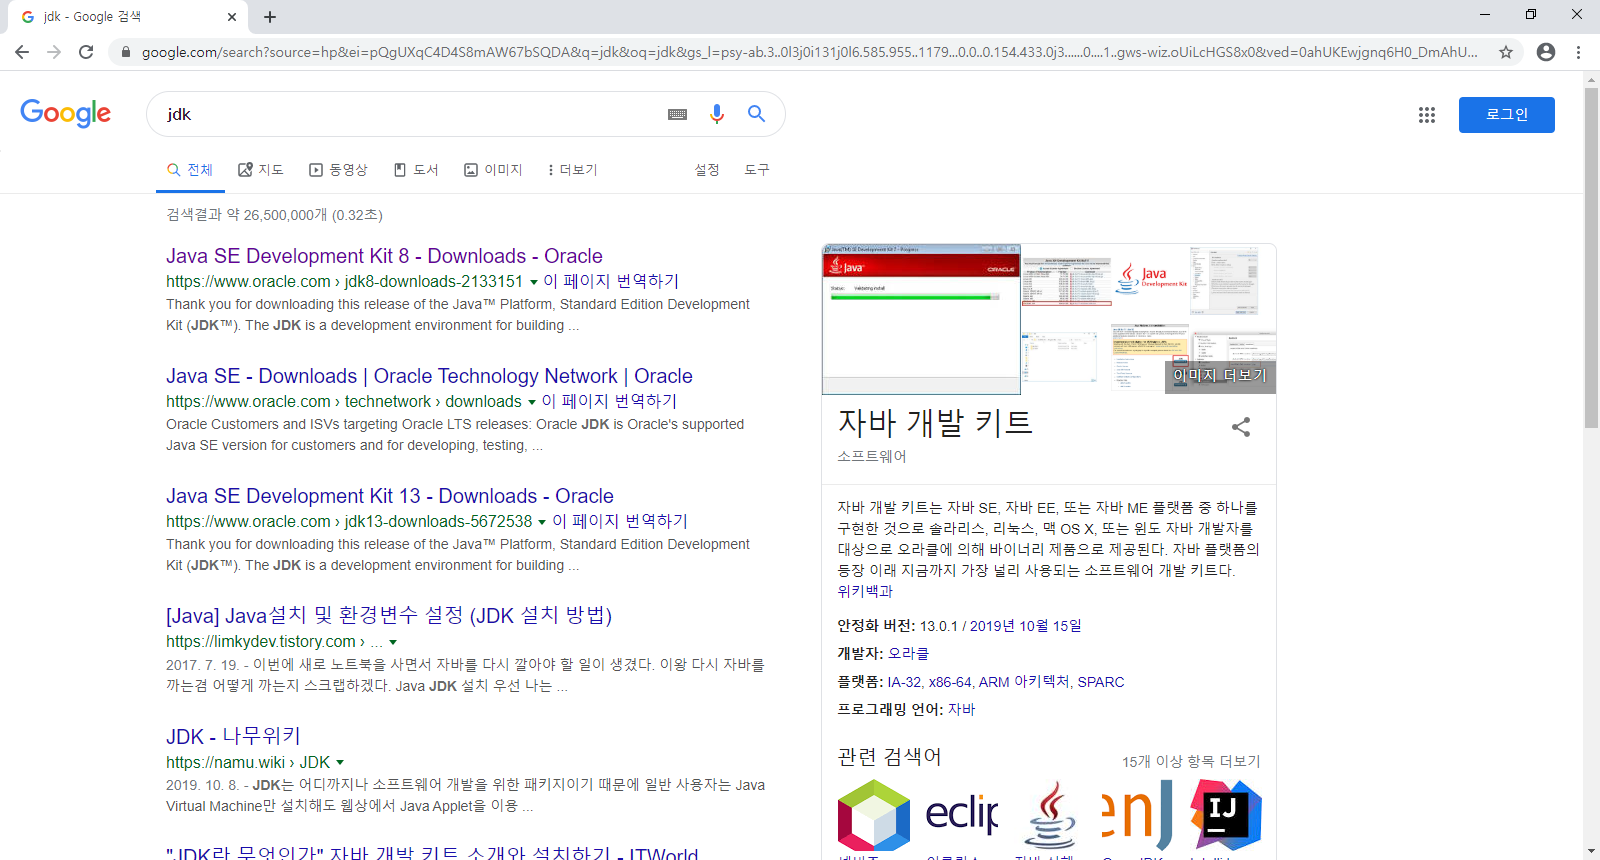
Task: Click the address bar URL
Action: pyautogui.click(x=809, y=52)
